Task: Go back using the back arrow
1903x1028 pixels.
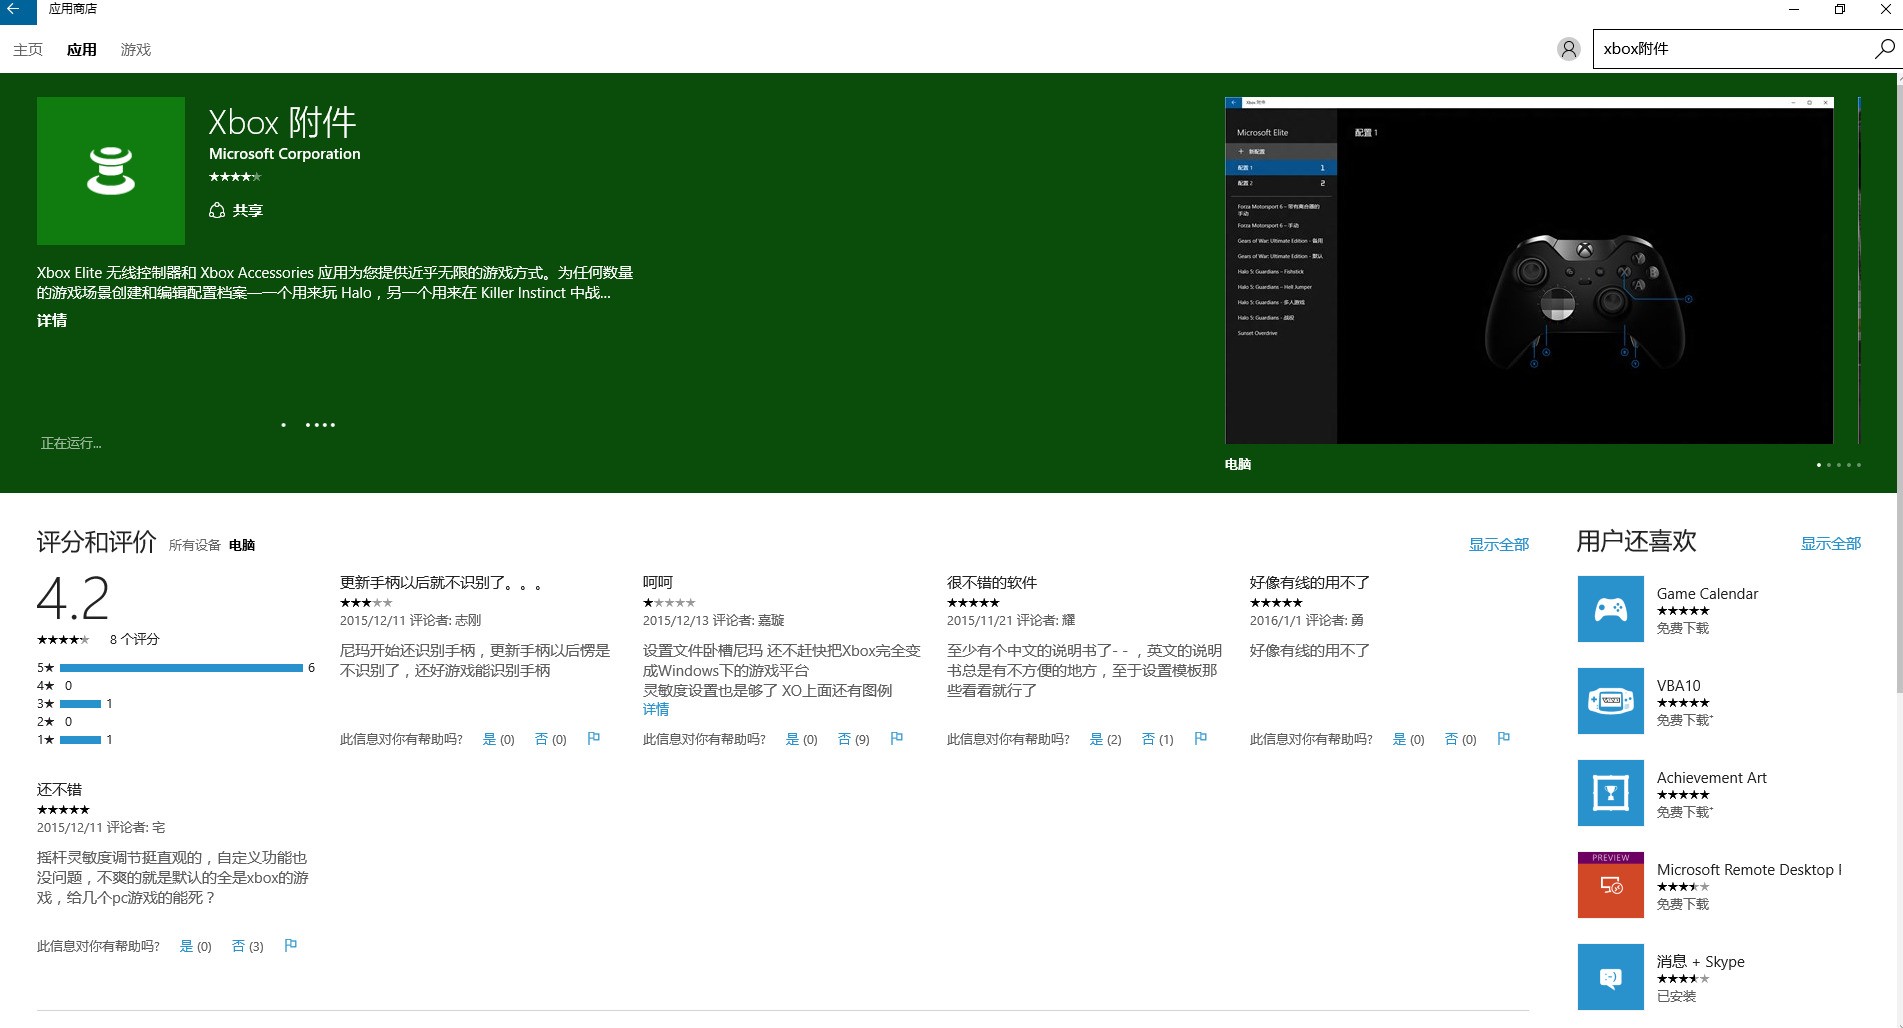Action: click(x=14, y=10)
